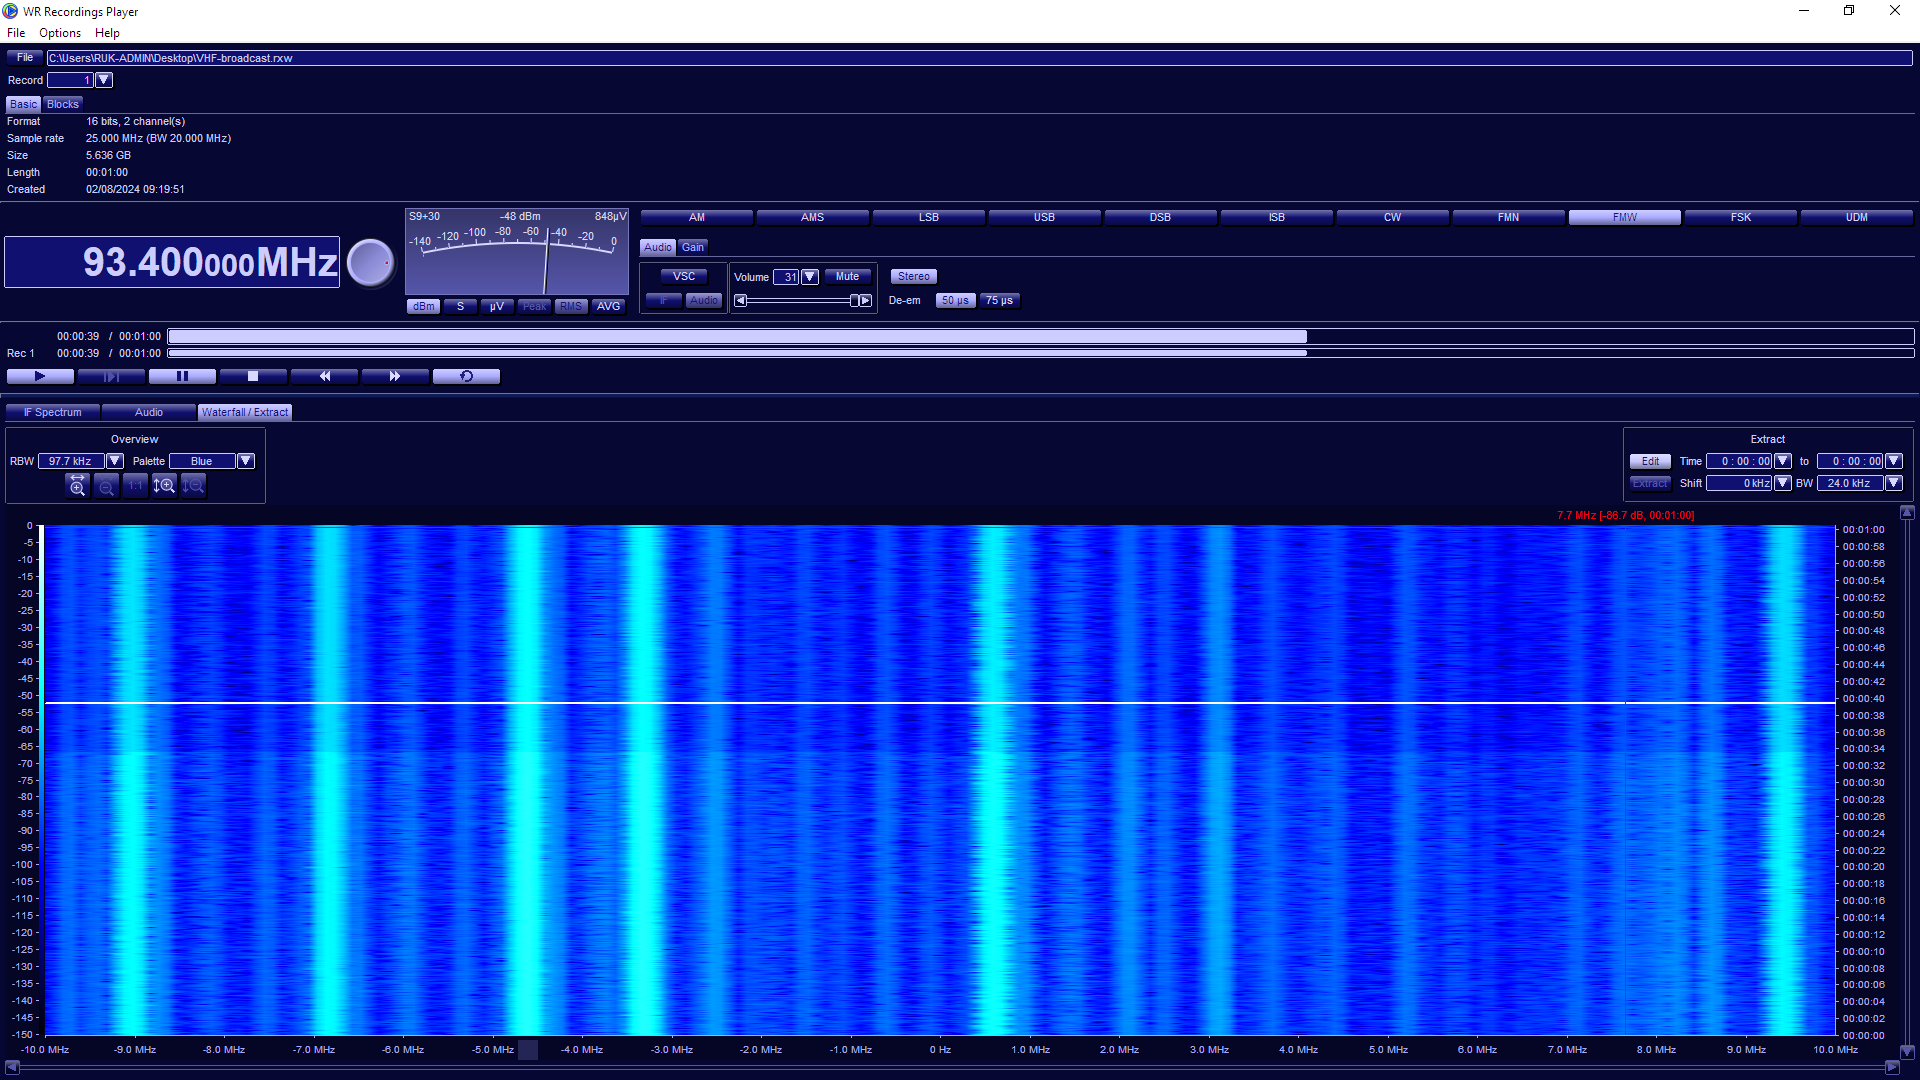Pause the recording playback

coord(182,377)
